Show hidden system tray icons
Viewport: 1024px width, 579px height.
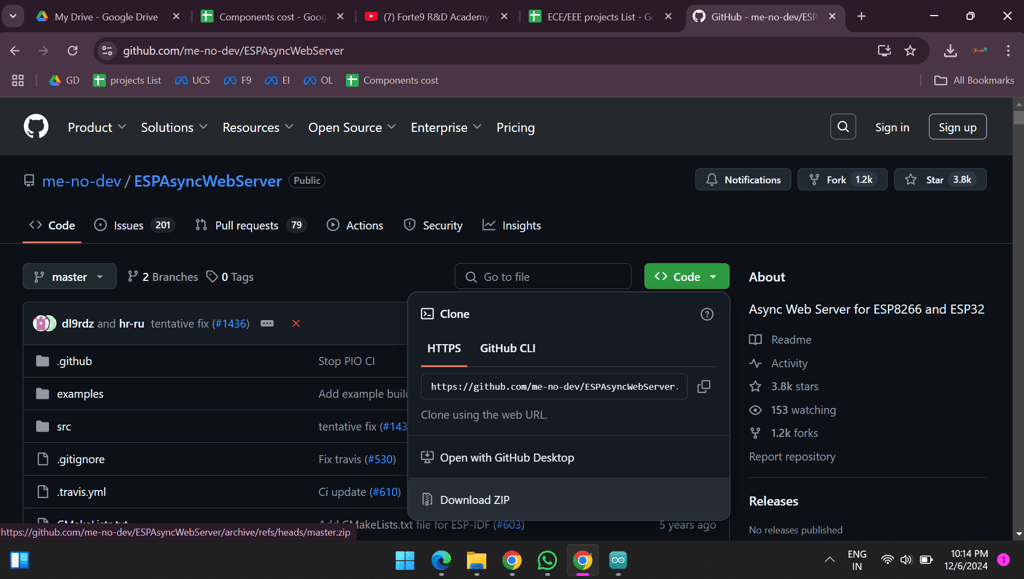(x=829, y=559)
